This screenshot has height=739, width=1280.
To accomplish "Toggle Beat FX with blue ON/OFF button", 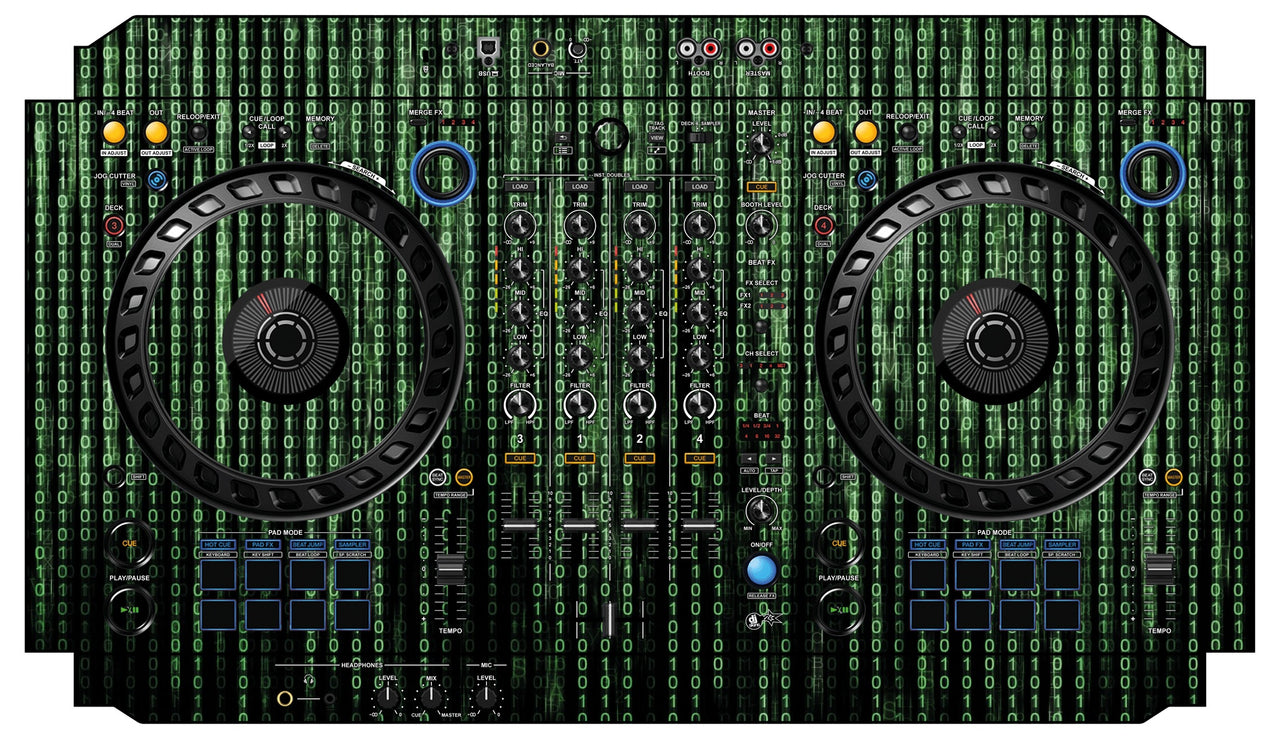I will (x=761, y=570).
